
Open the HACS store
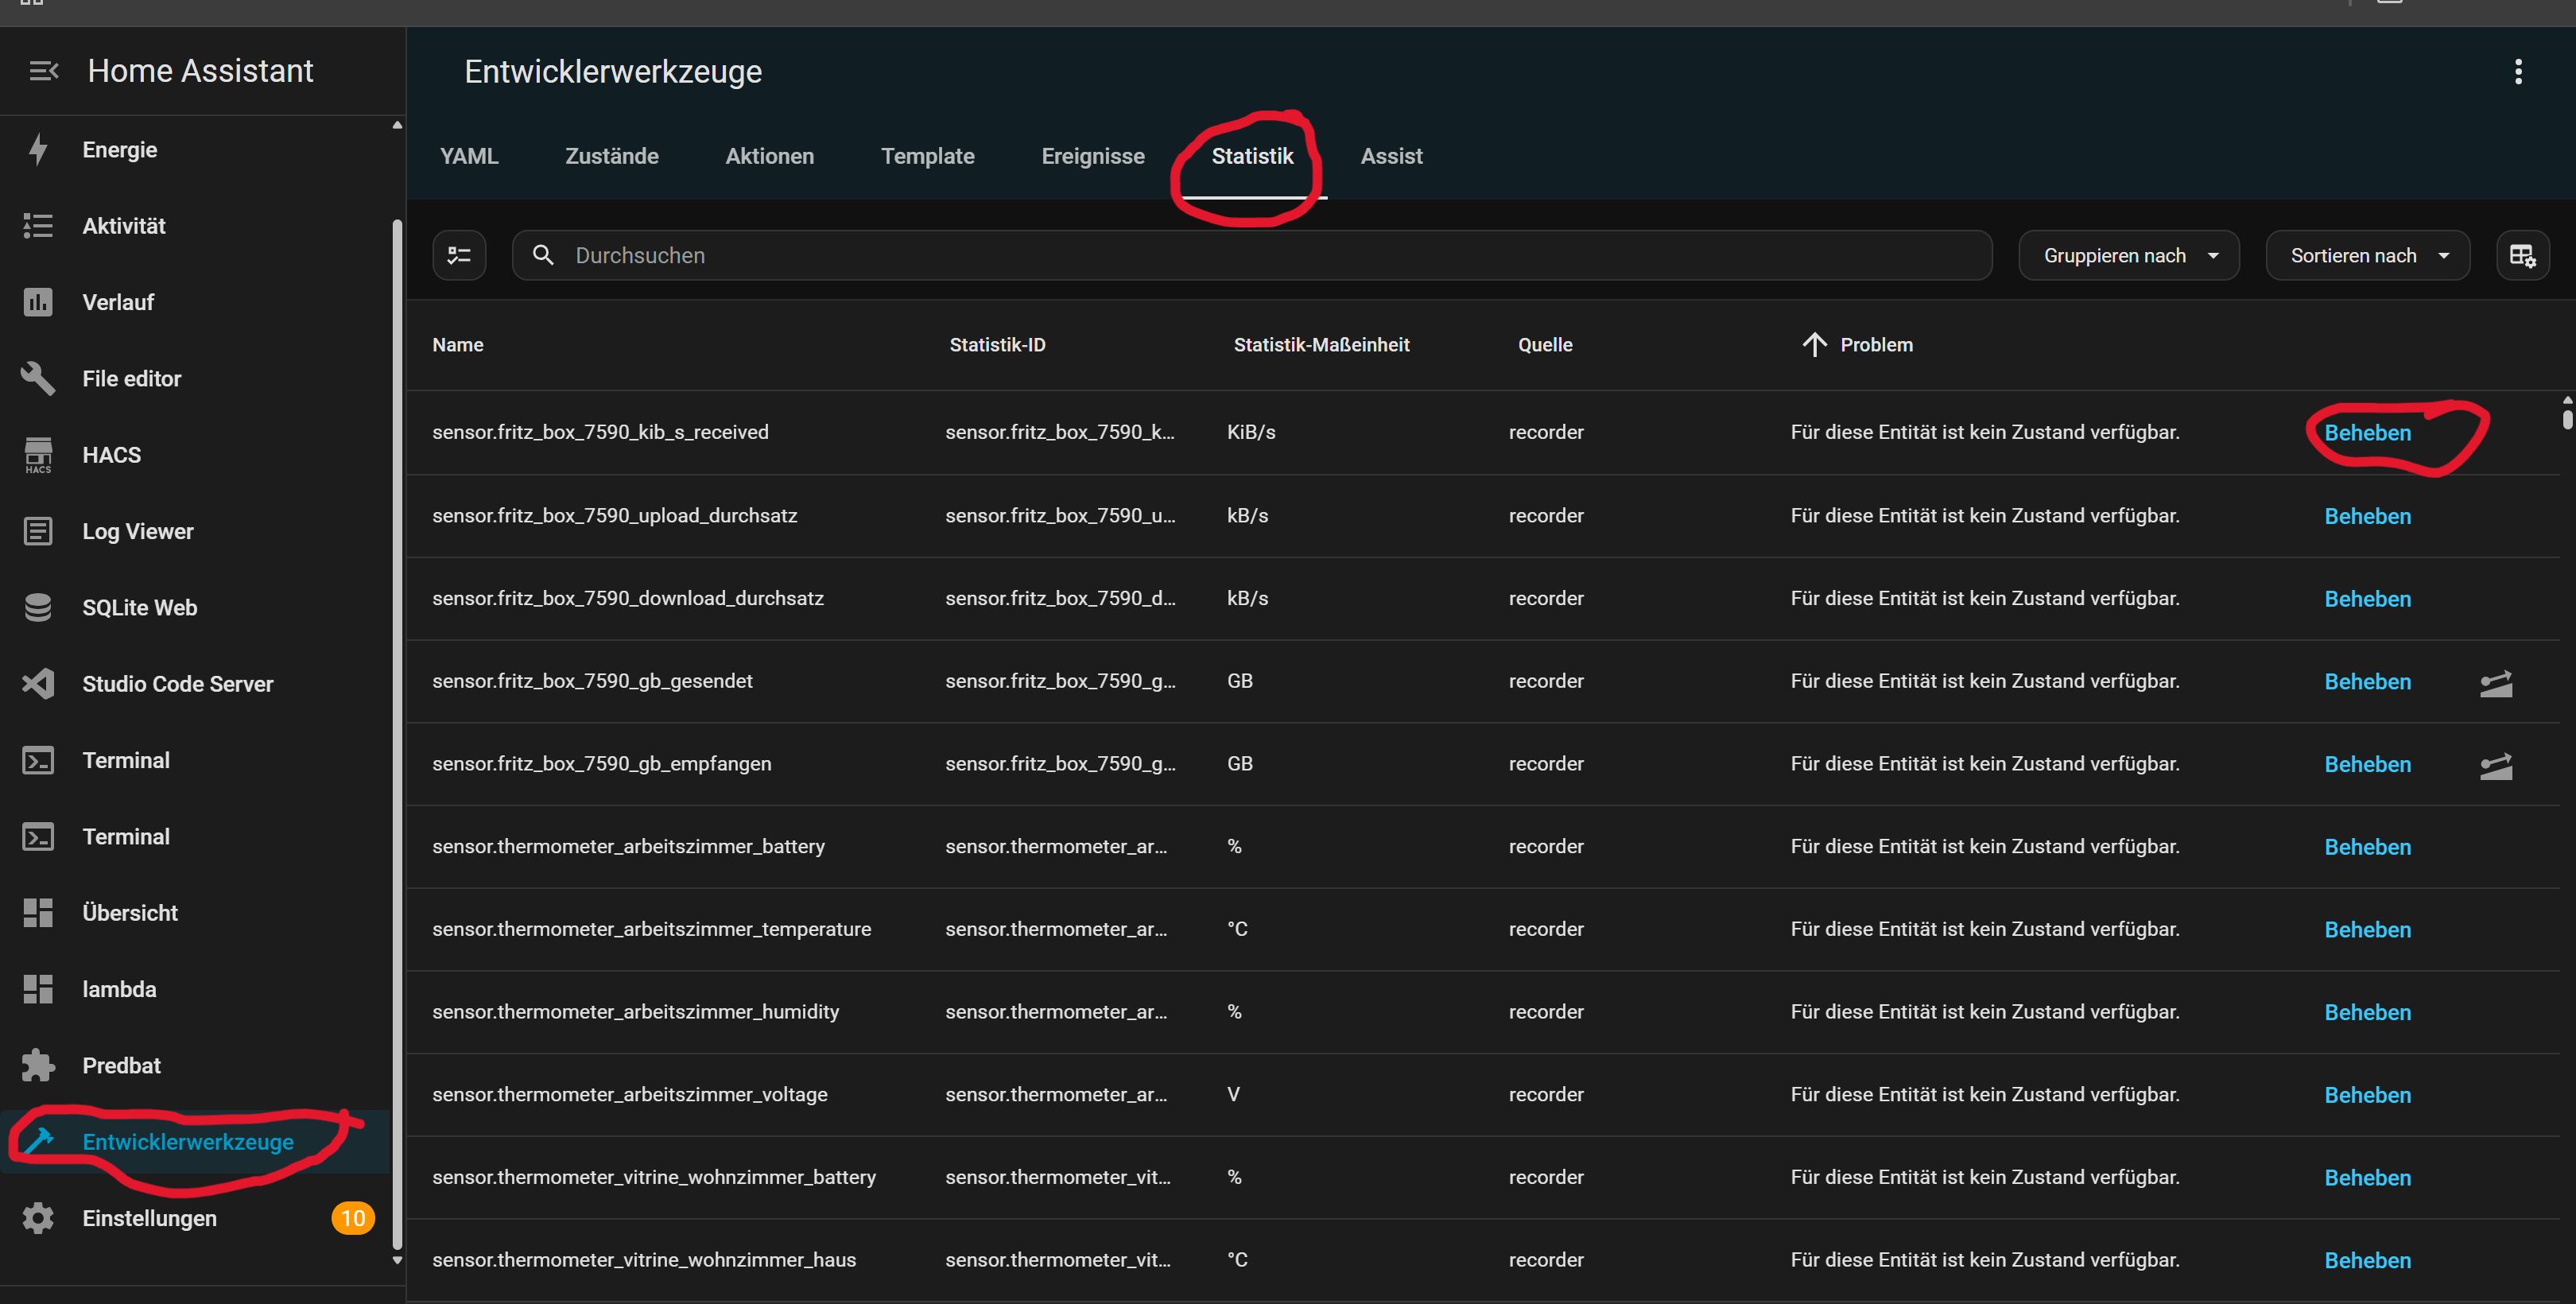tap(111, 455)
